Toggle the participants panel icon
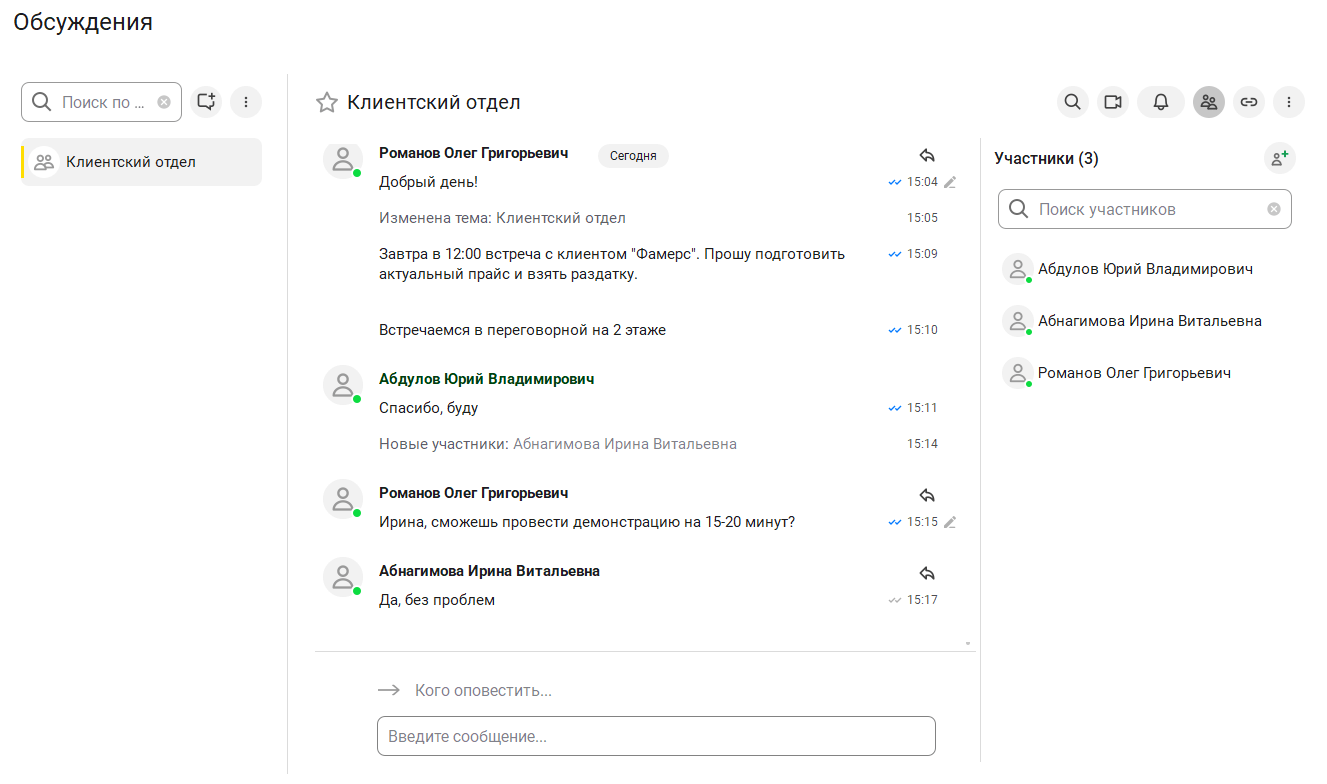The height and width of the screenshot is (784, 1327). tap(1208, 102)
